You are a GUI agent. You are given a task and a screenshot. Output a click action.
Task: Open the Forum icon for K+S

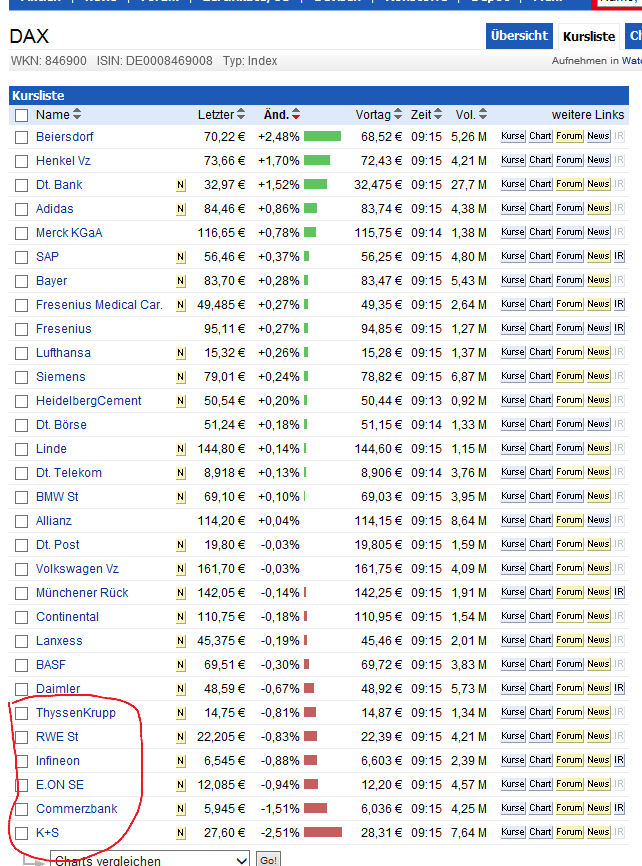point(569,832)
